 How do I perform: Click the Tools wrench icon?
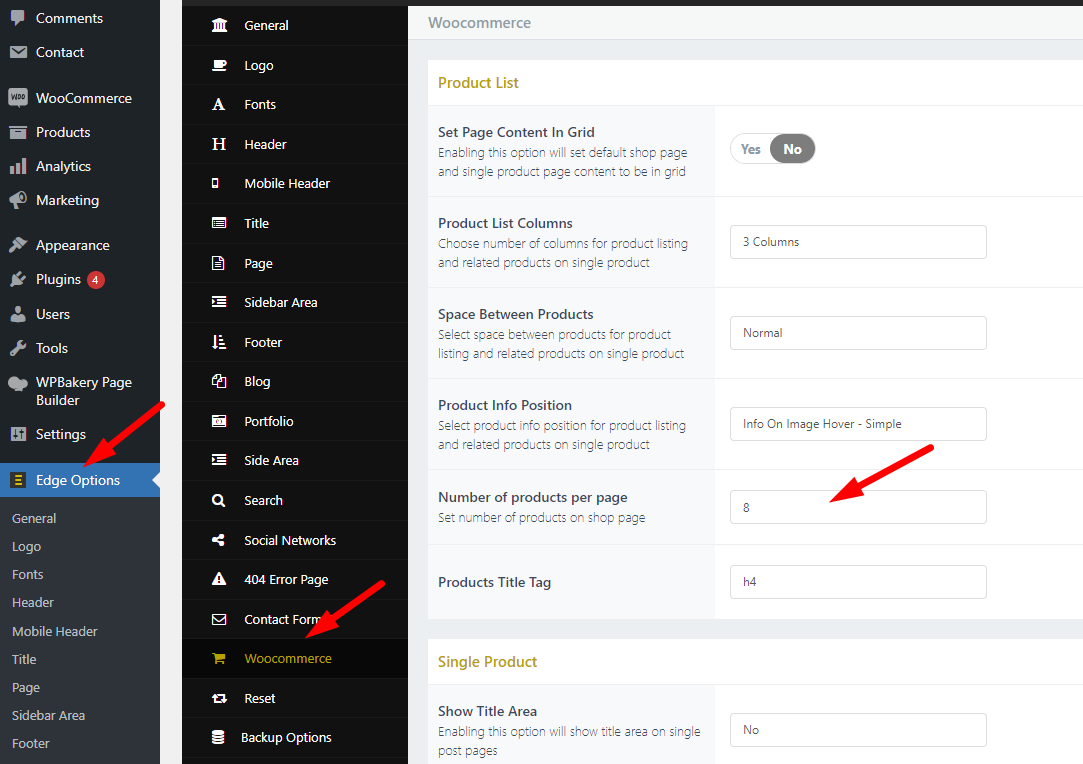coord(18,347)
